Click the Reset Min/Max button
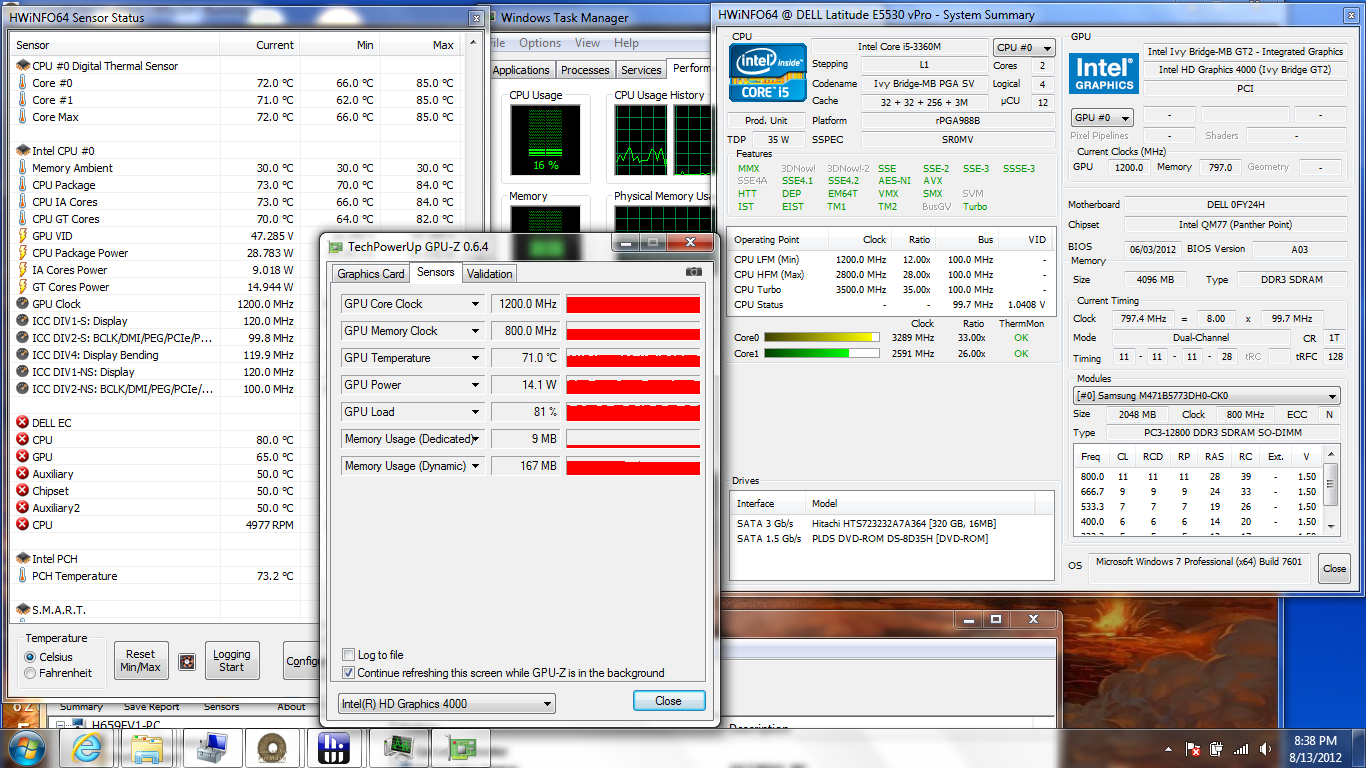Viewport: 1366px width, 768px height. [x=141, y=660]
